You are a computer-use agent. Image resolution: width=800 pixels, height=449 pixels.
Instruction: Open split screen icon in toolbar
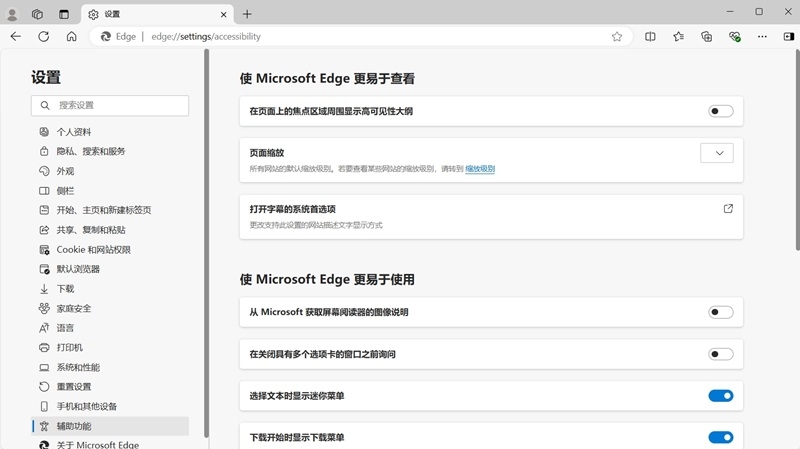coord(650,36)
